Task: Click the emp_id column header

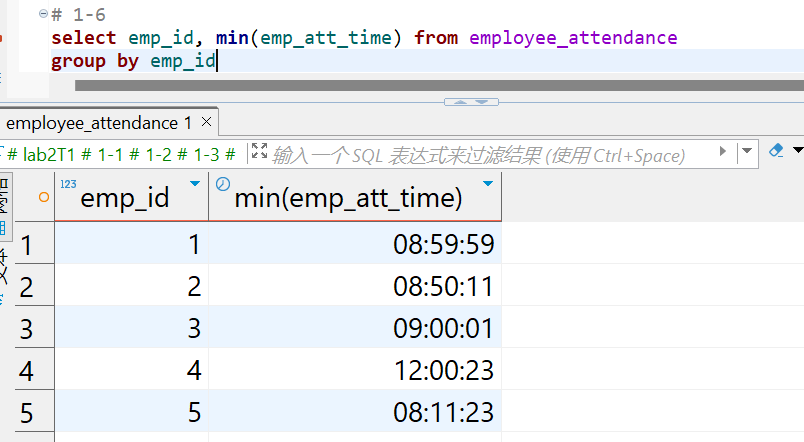Action: (x=124, y=198)
